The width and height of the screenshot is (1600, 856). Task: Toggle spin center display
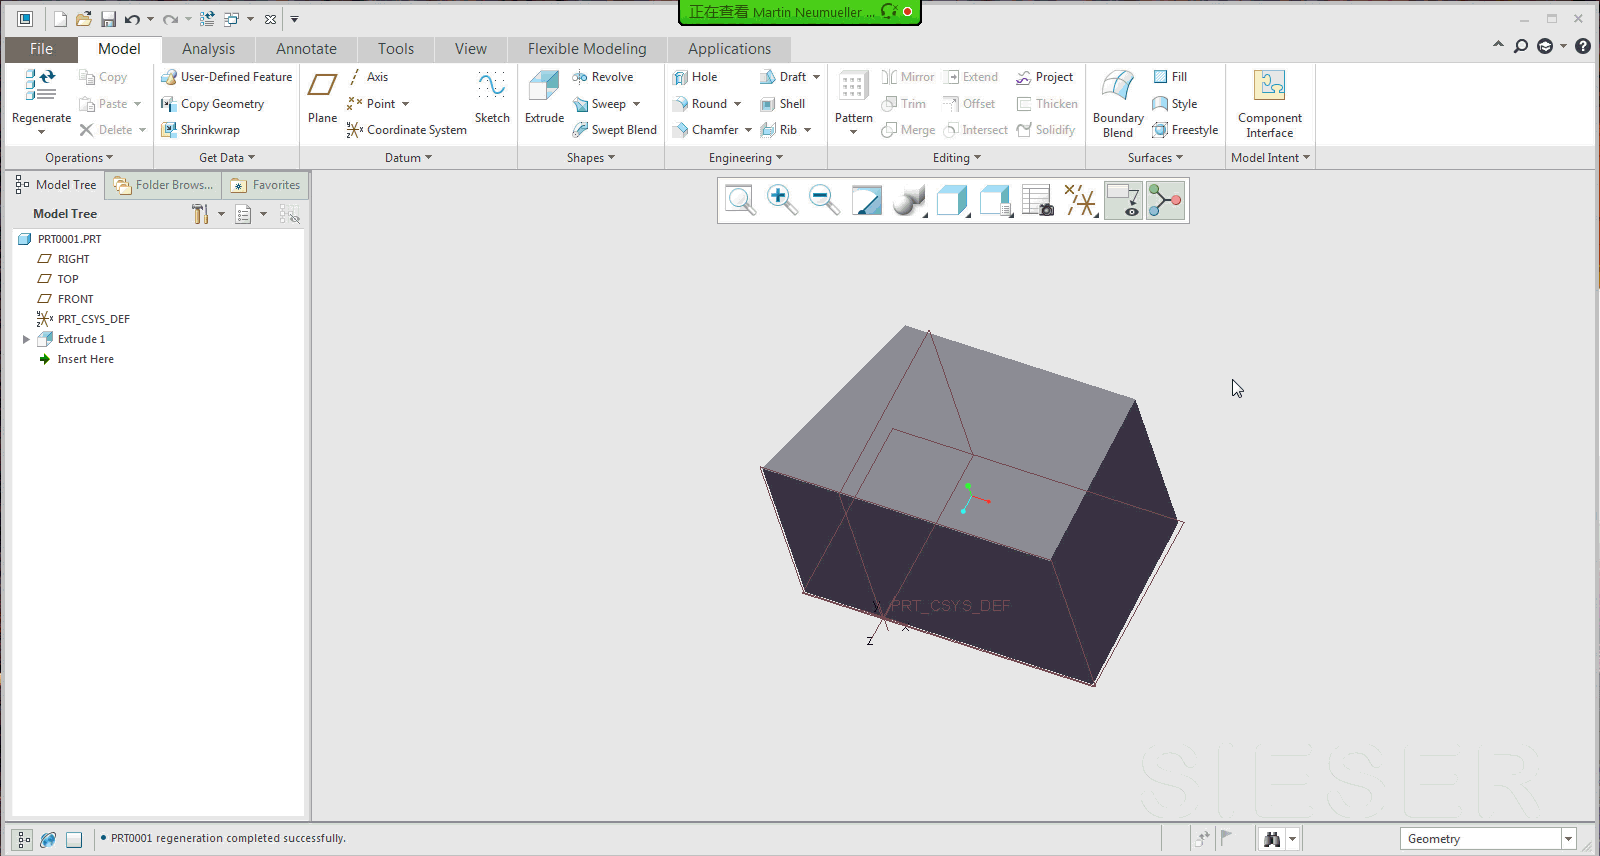coord(1165,201)
